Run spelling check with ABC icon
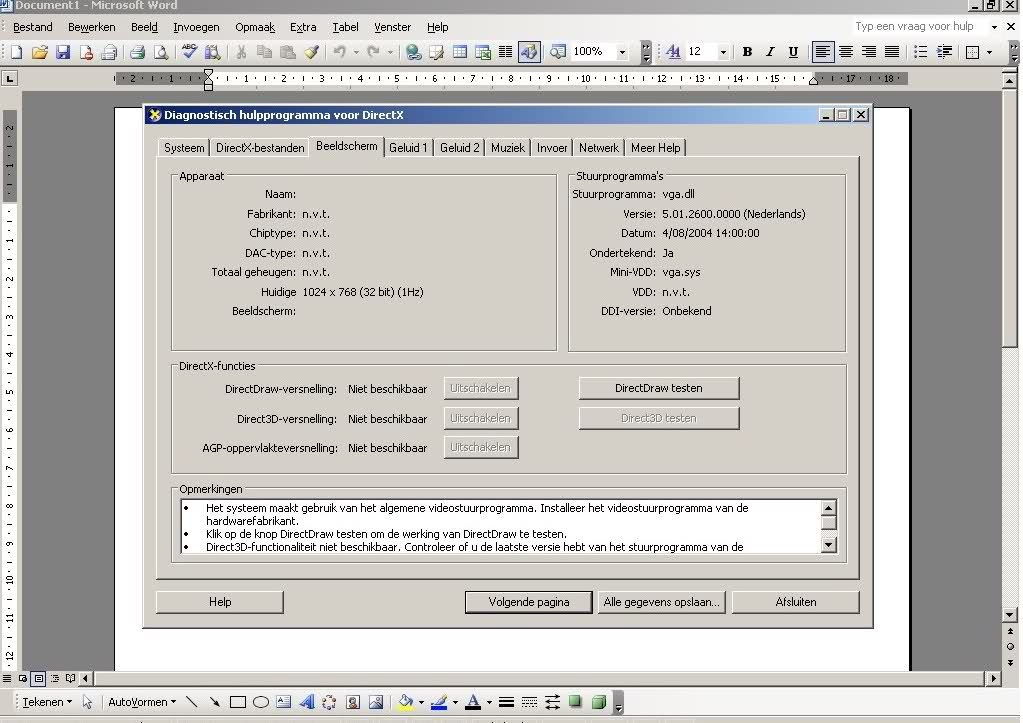The width and height of the screenshot is (1023, 723). 189,52
